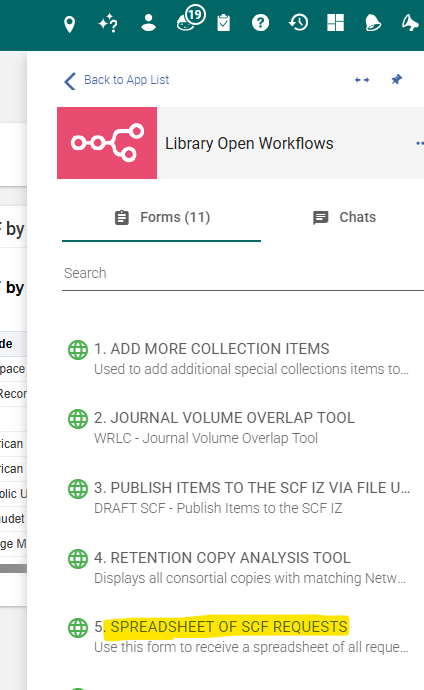The width and height of the screenshot is (424, 690).
Task: Open form 1. ADD MORE COLLECTION ITEMS
Action: click(x=212, y=349)
